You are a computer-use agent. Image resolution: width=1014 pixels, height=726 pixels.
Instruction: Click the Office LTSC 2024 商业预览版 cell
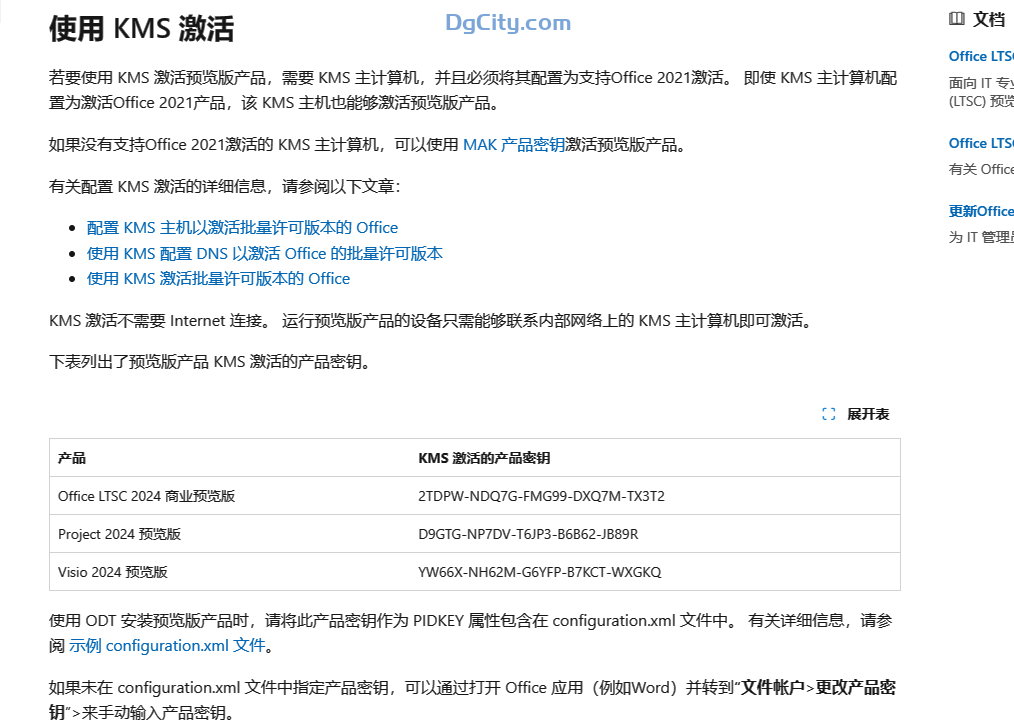point(146,496)
